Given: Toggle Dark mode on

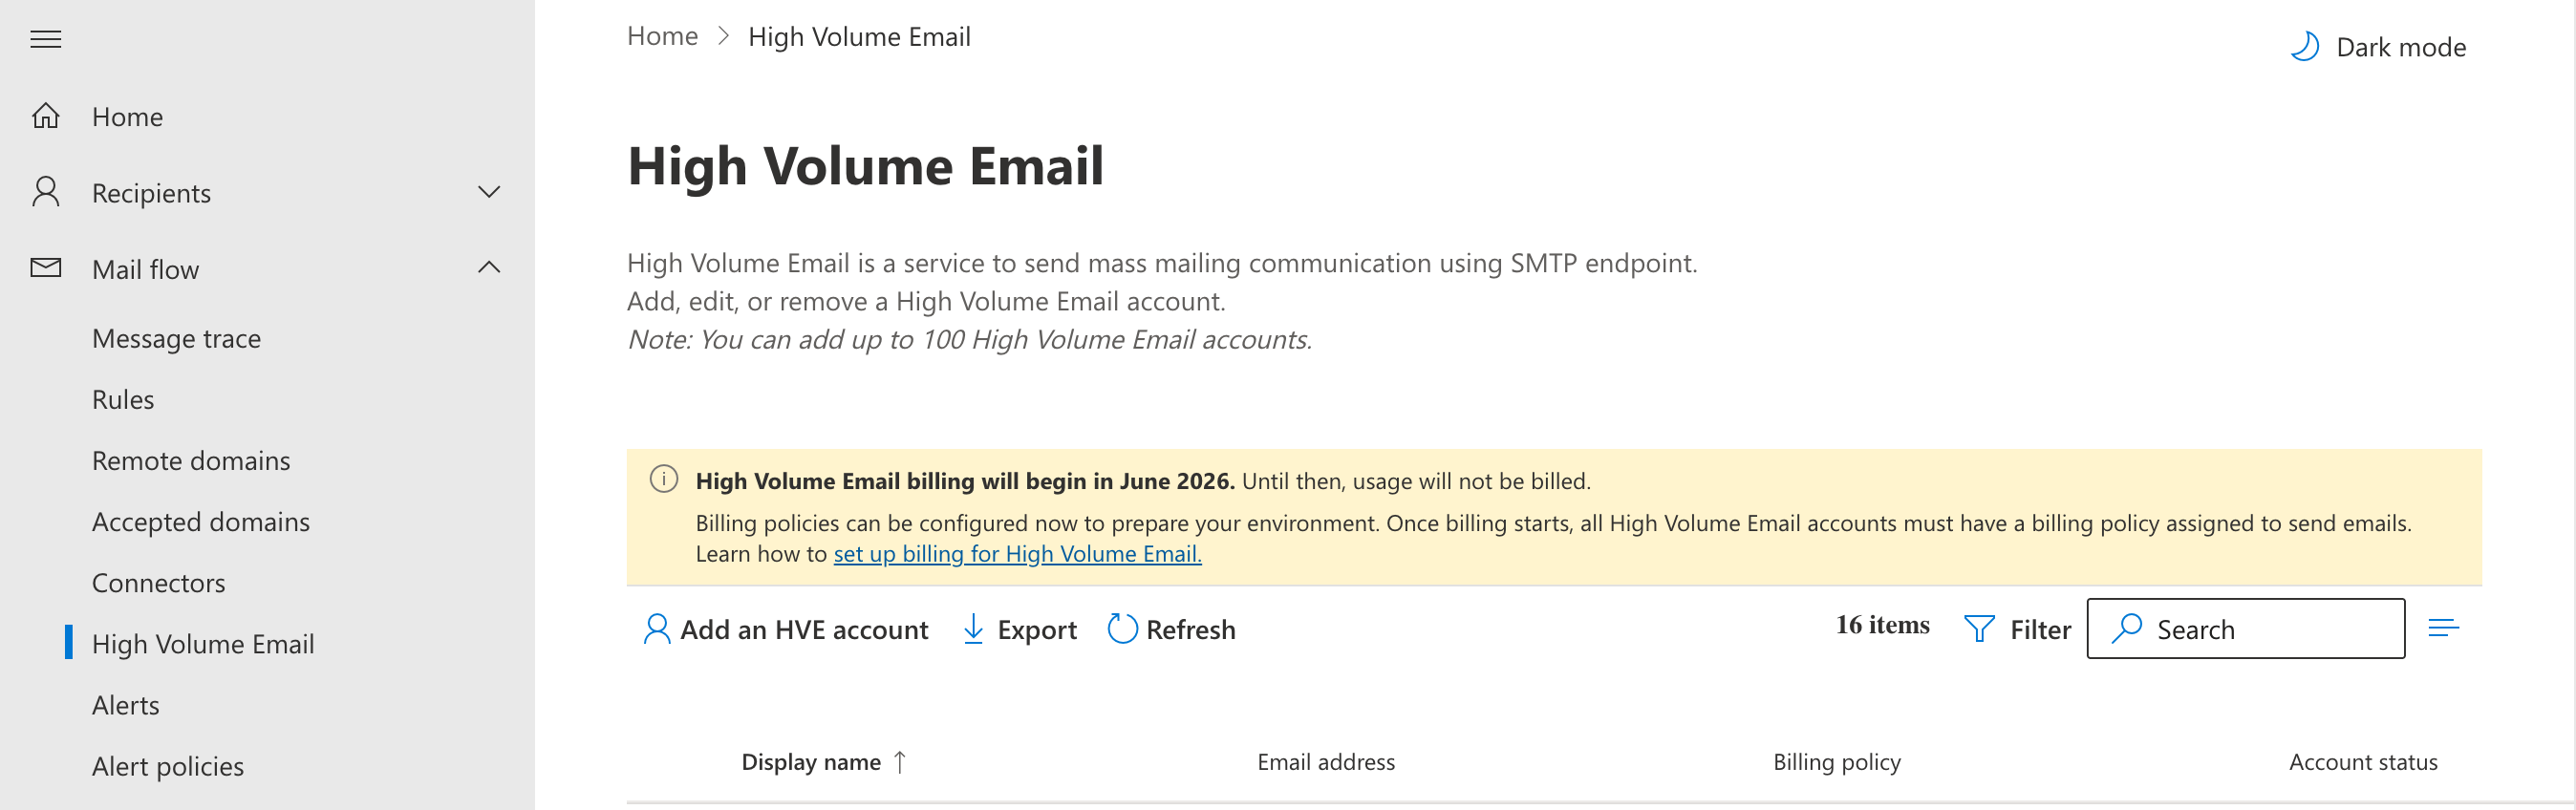Looking at the screenshot, I should (2379, 47).
